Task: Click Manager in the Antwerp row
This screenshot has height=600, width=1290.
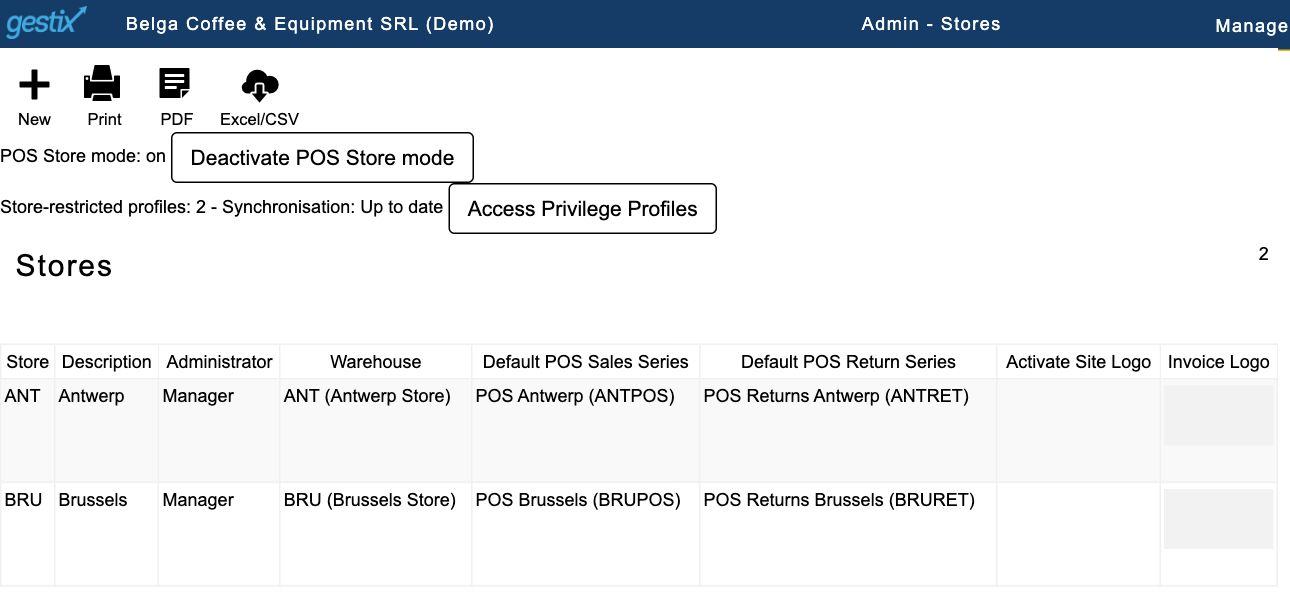Action: tap(198, 396)
